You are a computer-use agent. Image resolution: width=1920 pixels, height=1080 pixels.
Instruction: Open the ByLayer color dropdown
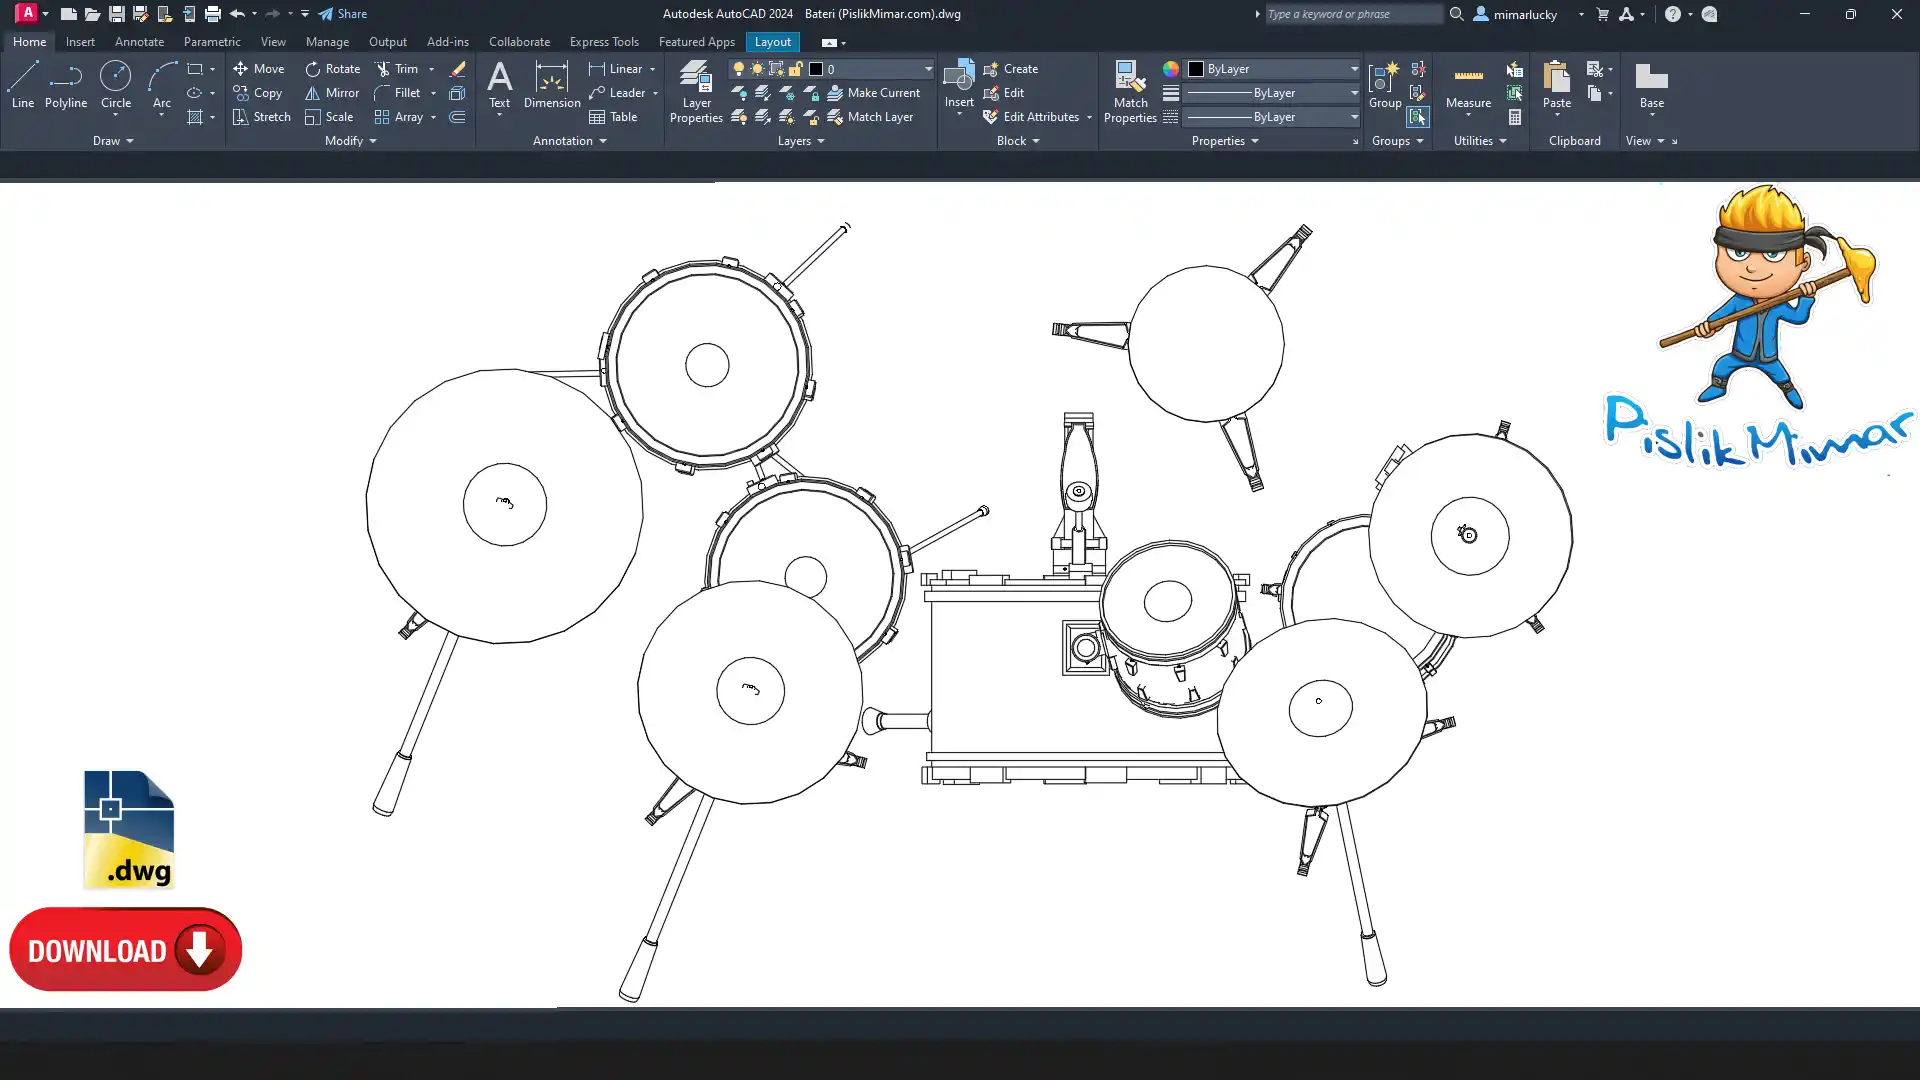click(x=1354, y=69)
